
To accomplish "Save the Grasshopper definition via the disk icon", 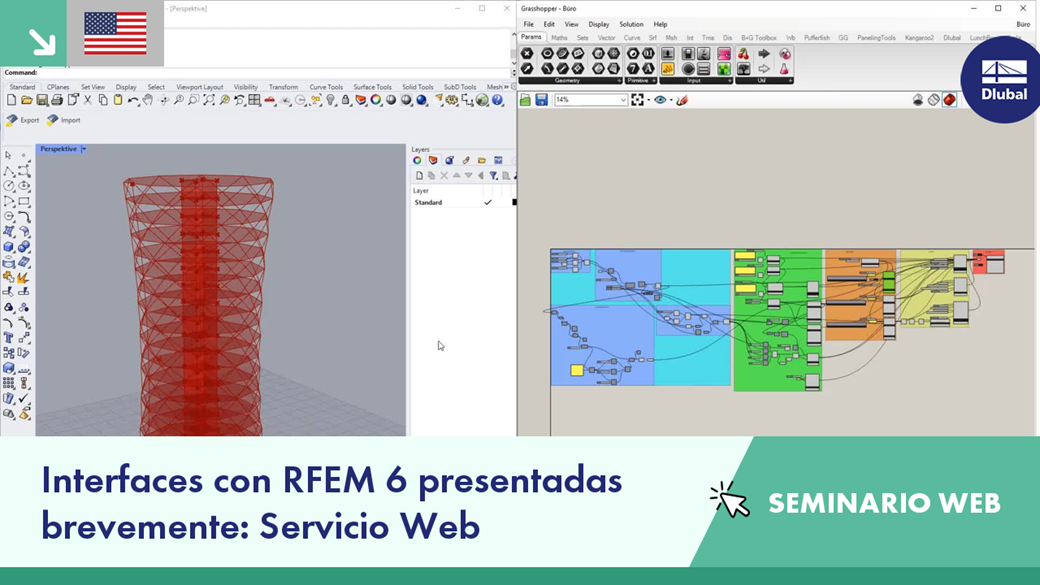I will [x=542, y=99].
